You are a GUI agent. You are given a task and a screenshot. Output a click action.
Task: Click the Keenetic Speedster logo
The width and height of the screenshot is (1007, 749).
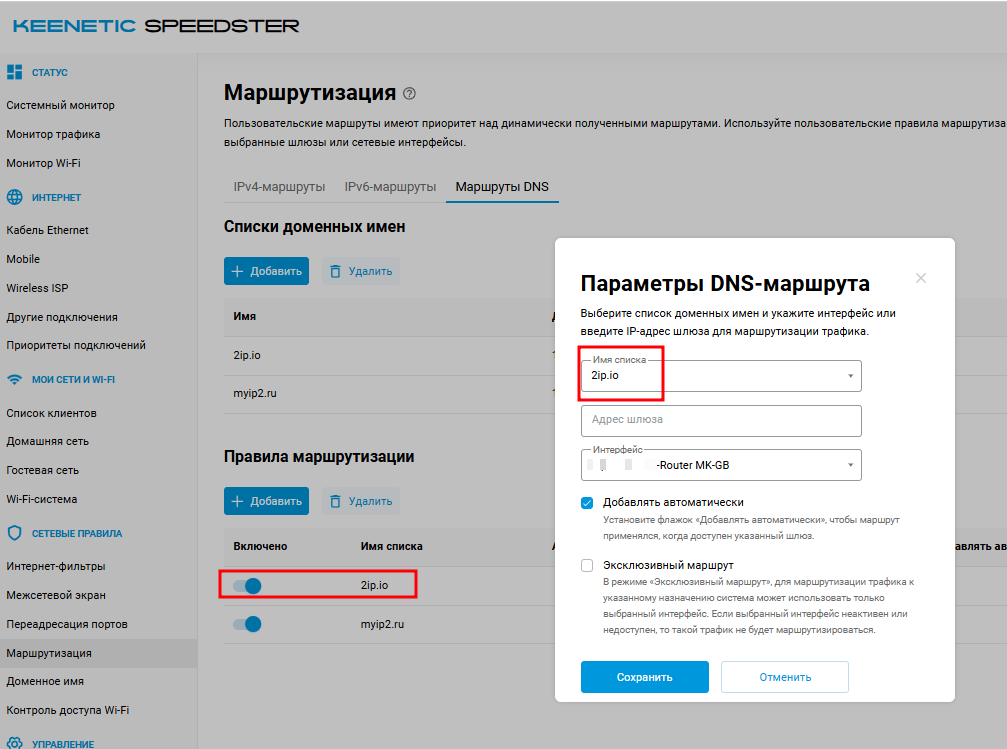[155, 26]
